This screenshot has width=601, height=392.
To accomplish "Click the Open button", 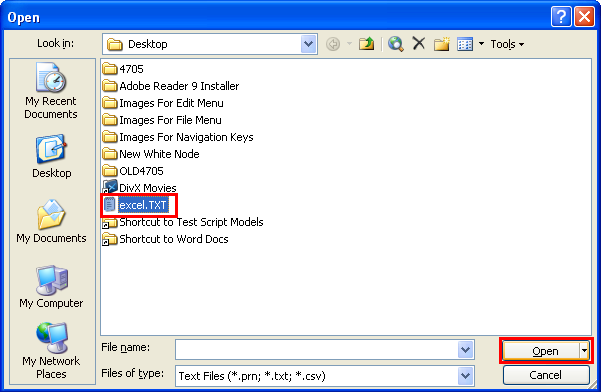I will click(541, 351).
